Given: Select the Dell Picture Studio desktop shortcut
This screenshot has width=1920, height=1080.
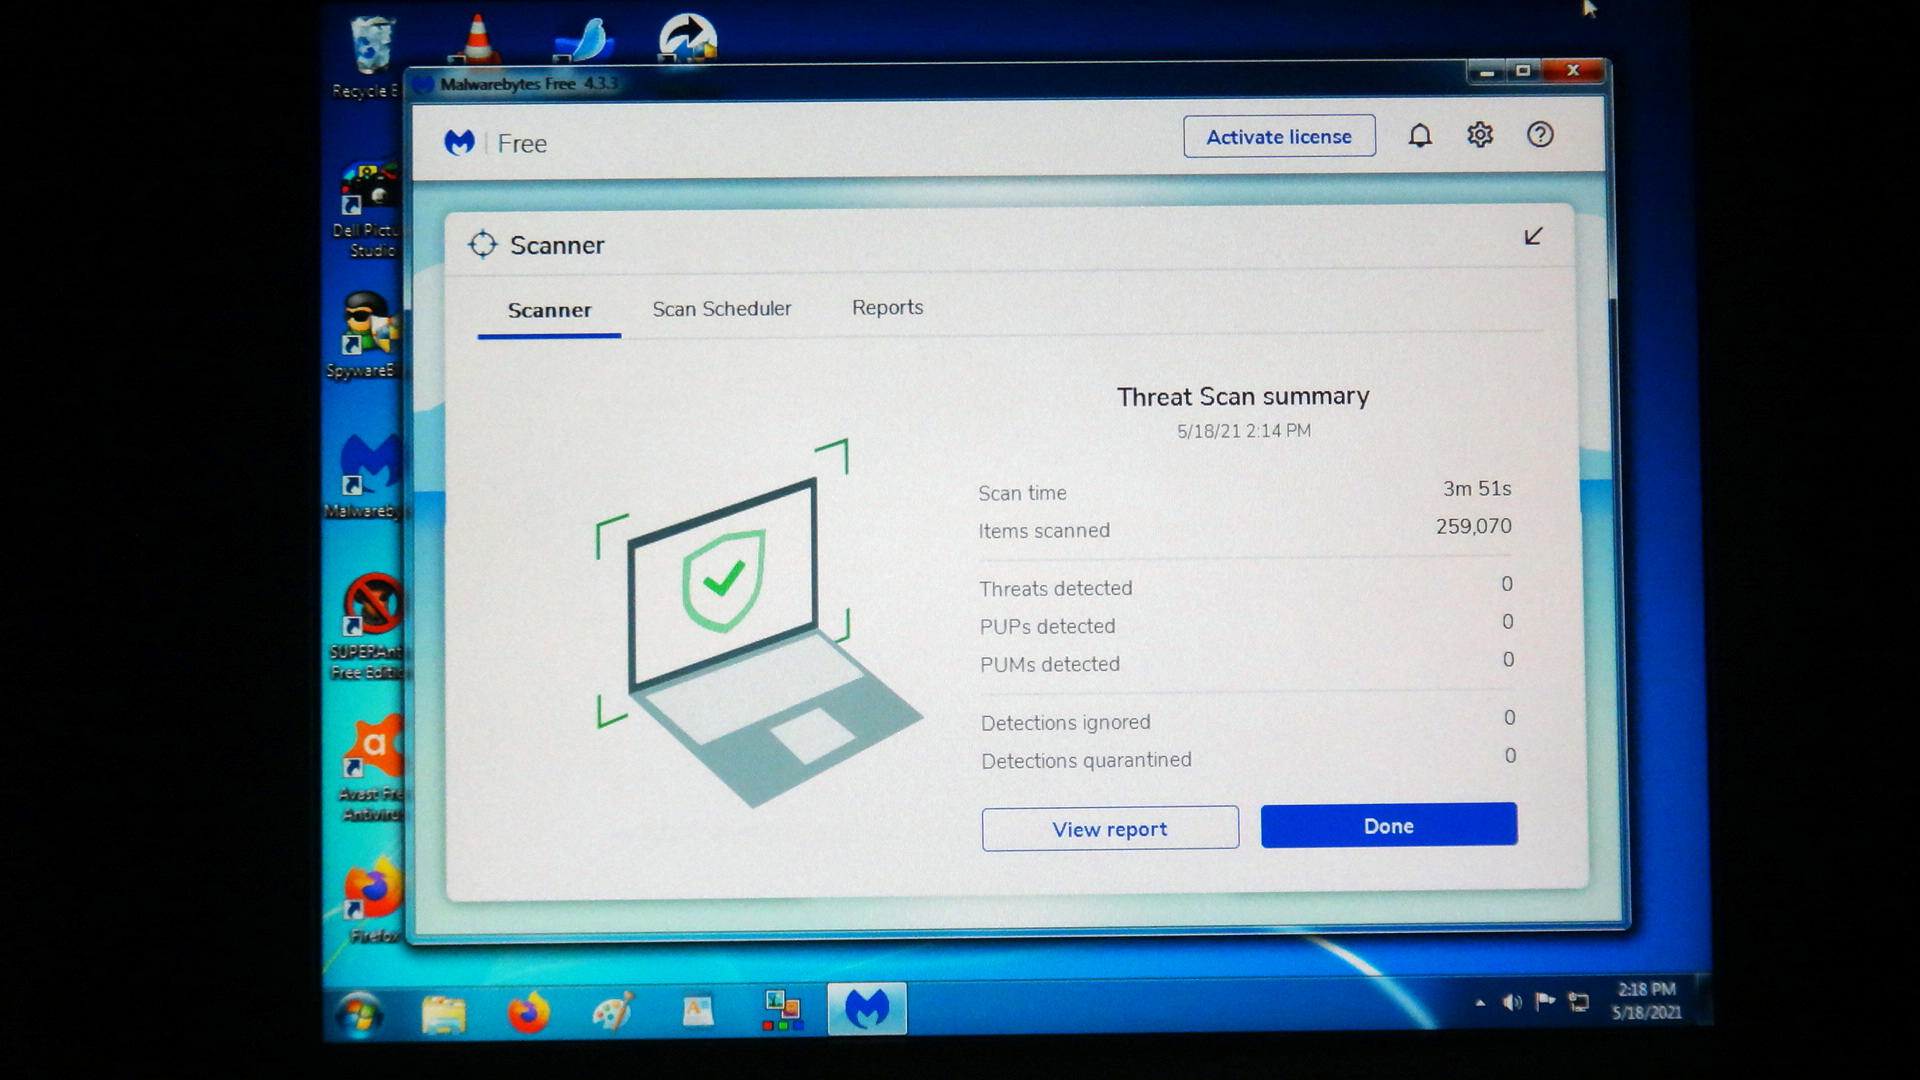Looking at the screenshot, I should (366, 209).
